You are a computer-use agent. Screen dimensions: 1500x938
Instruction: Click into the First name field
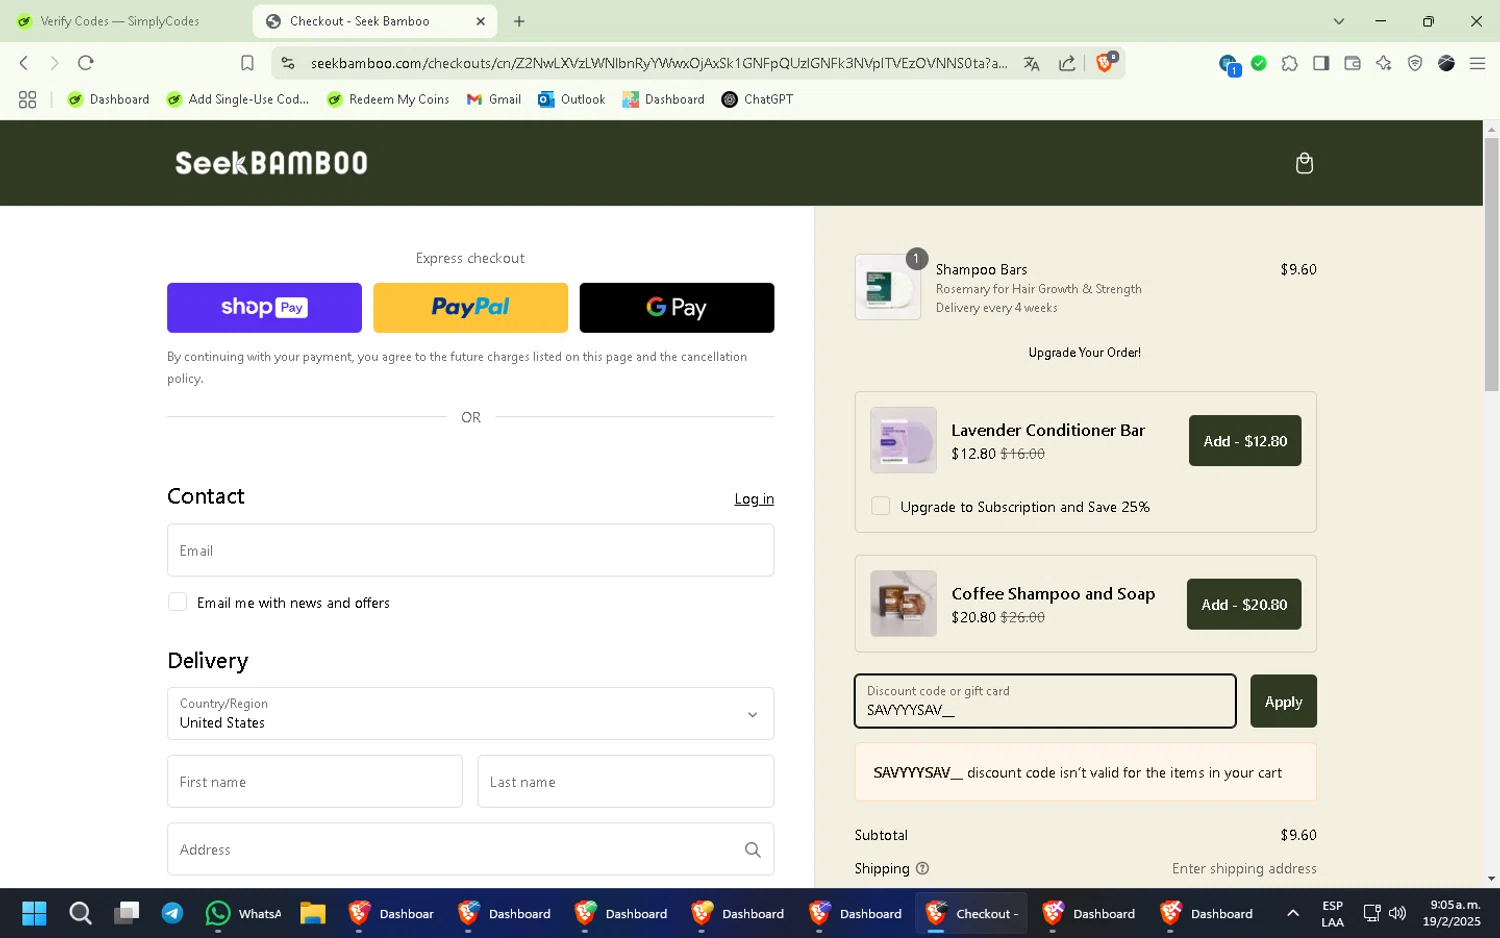[315, 781]
